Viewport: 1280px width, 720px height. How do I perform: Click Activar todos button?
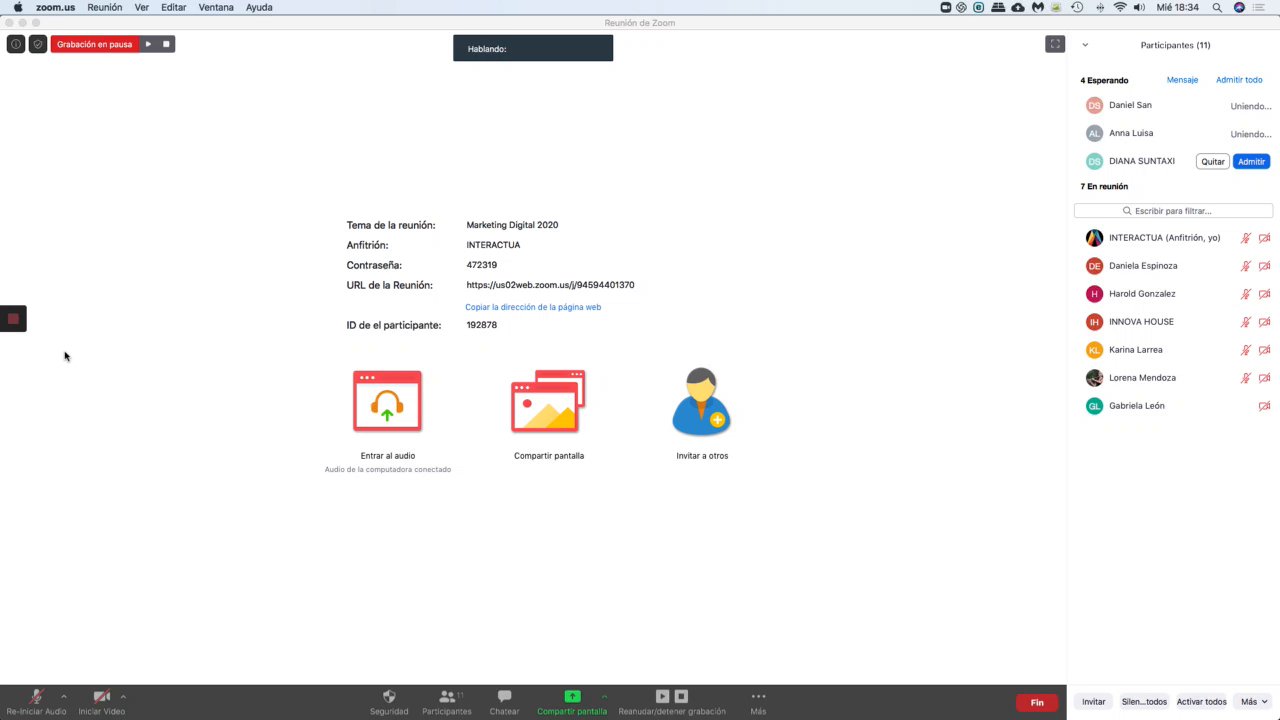click(1202, 702)
